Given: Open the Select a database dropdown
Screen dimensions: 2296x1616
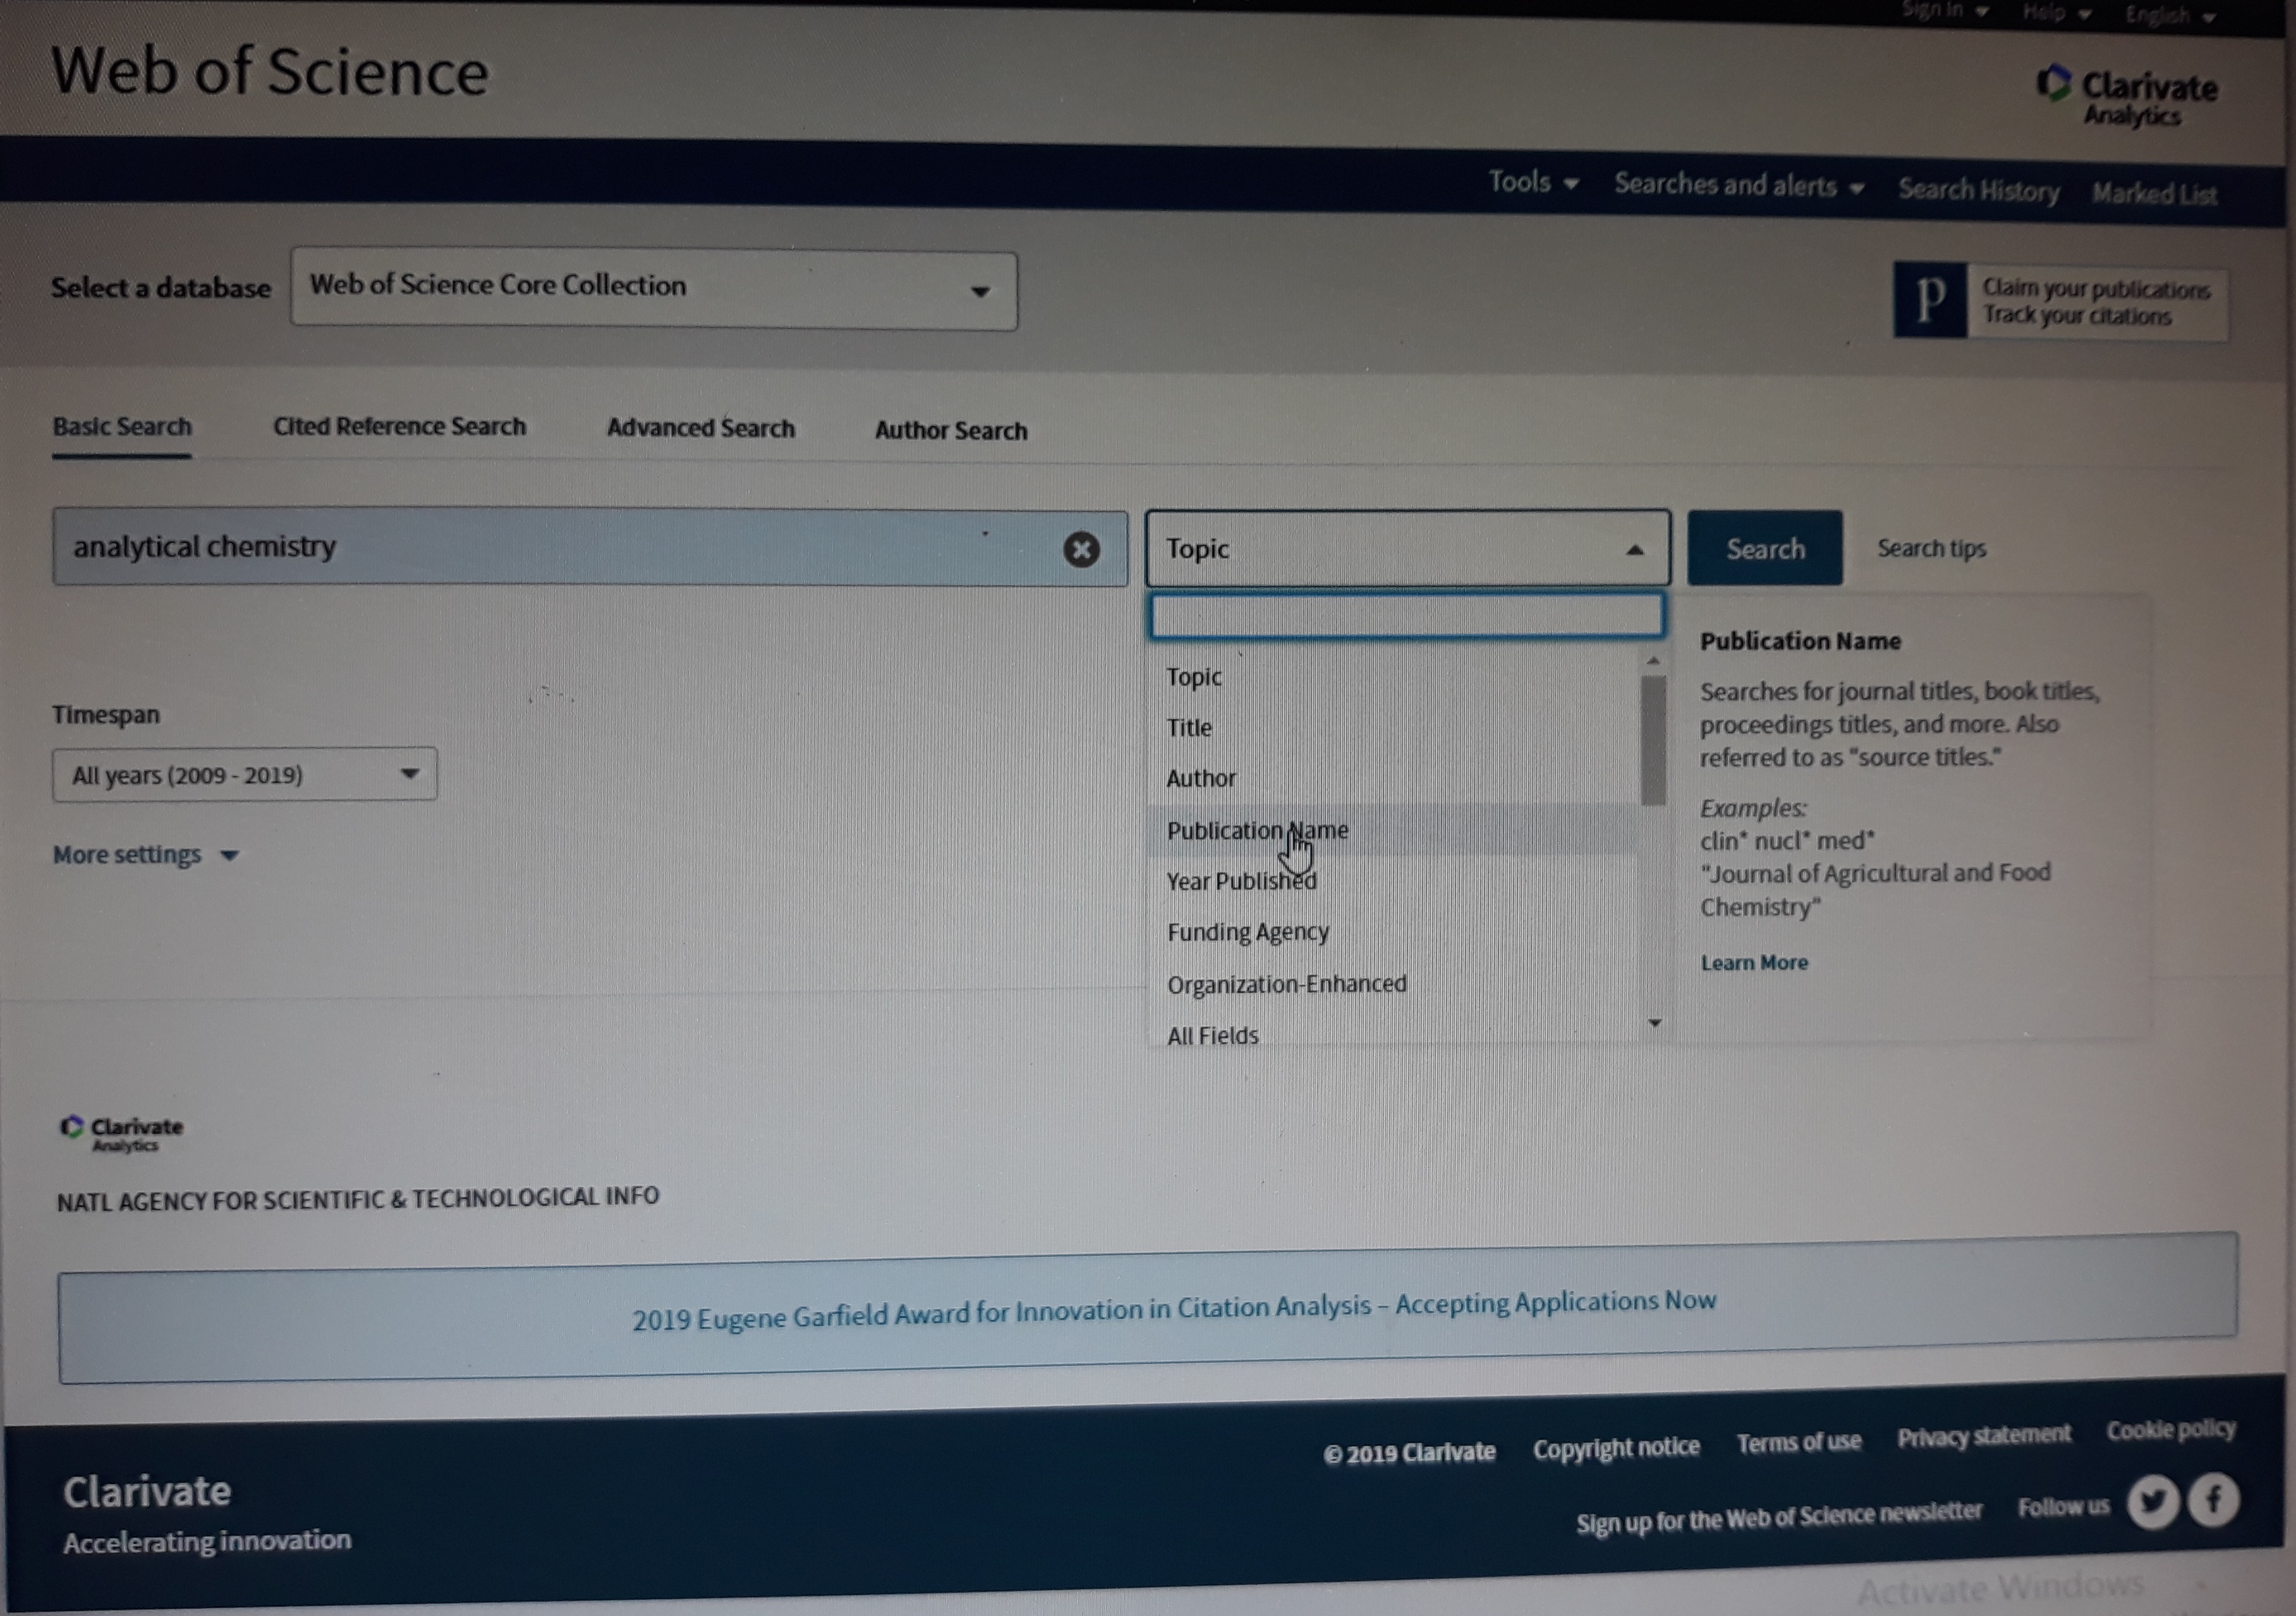Looking at the screenshot, I should click(654, 290).
